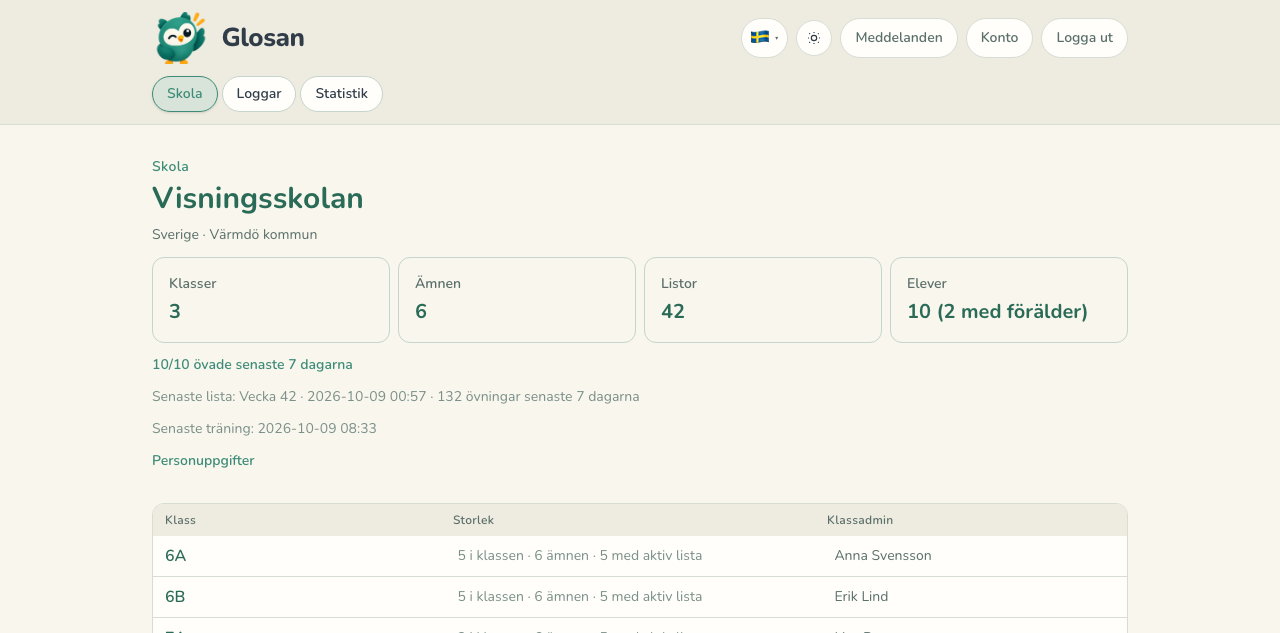This screenshot has width=1280, height=633.
Task: Open class 6A from the table
Action: 175,556
